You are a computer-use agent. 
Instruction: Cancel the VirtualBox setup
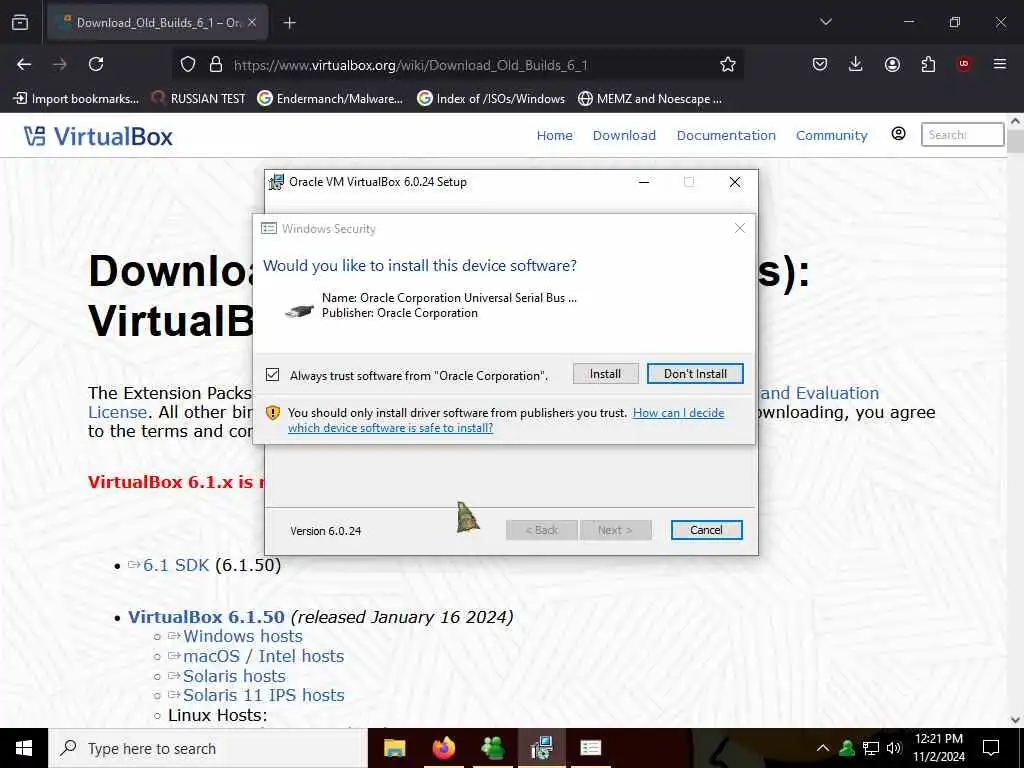[706, 530]
